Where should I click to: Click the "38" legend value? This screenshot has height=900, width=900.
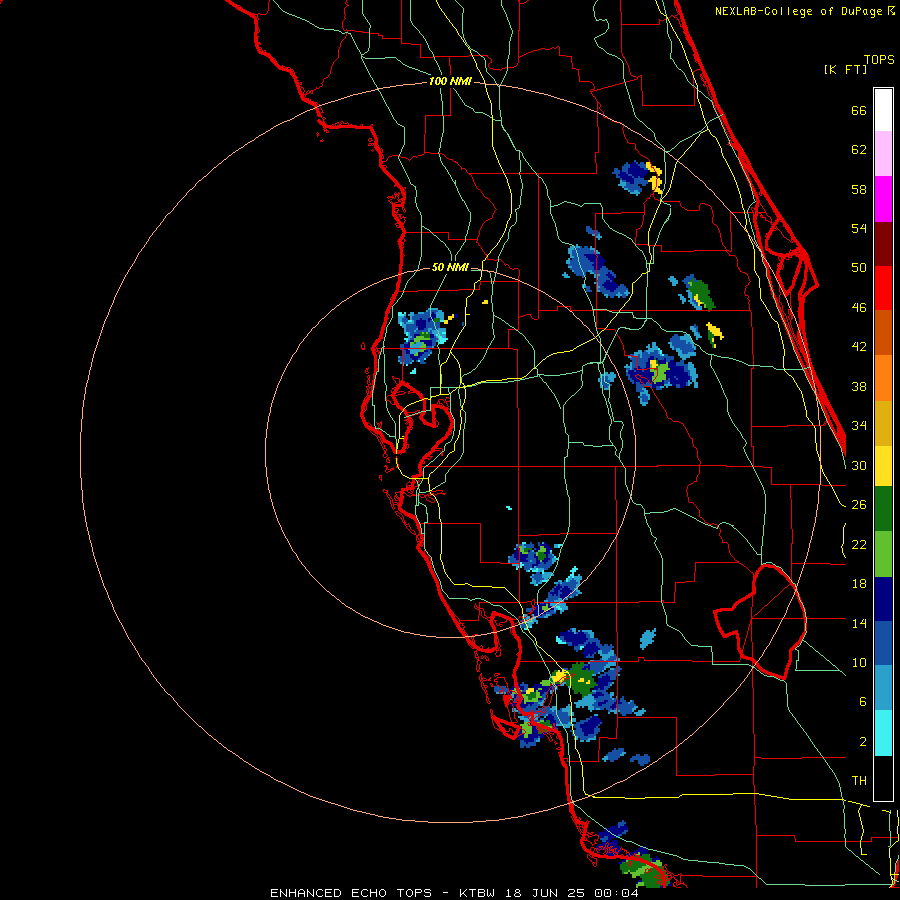859,386
